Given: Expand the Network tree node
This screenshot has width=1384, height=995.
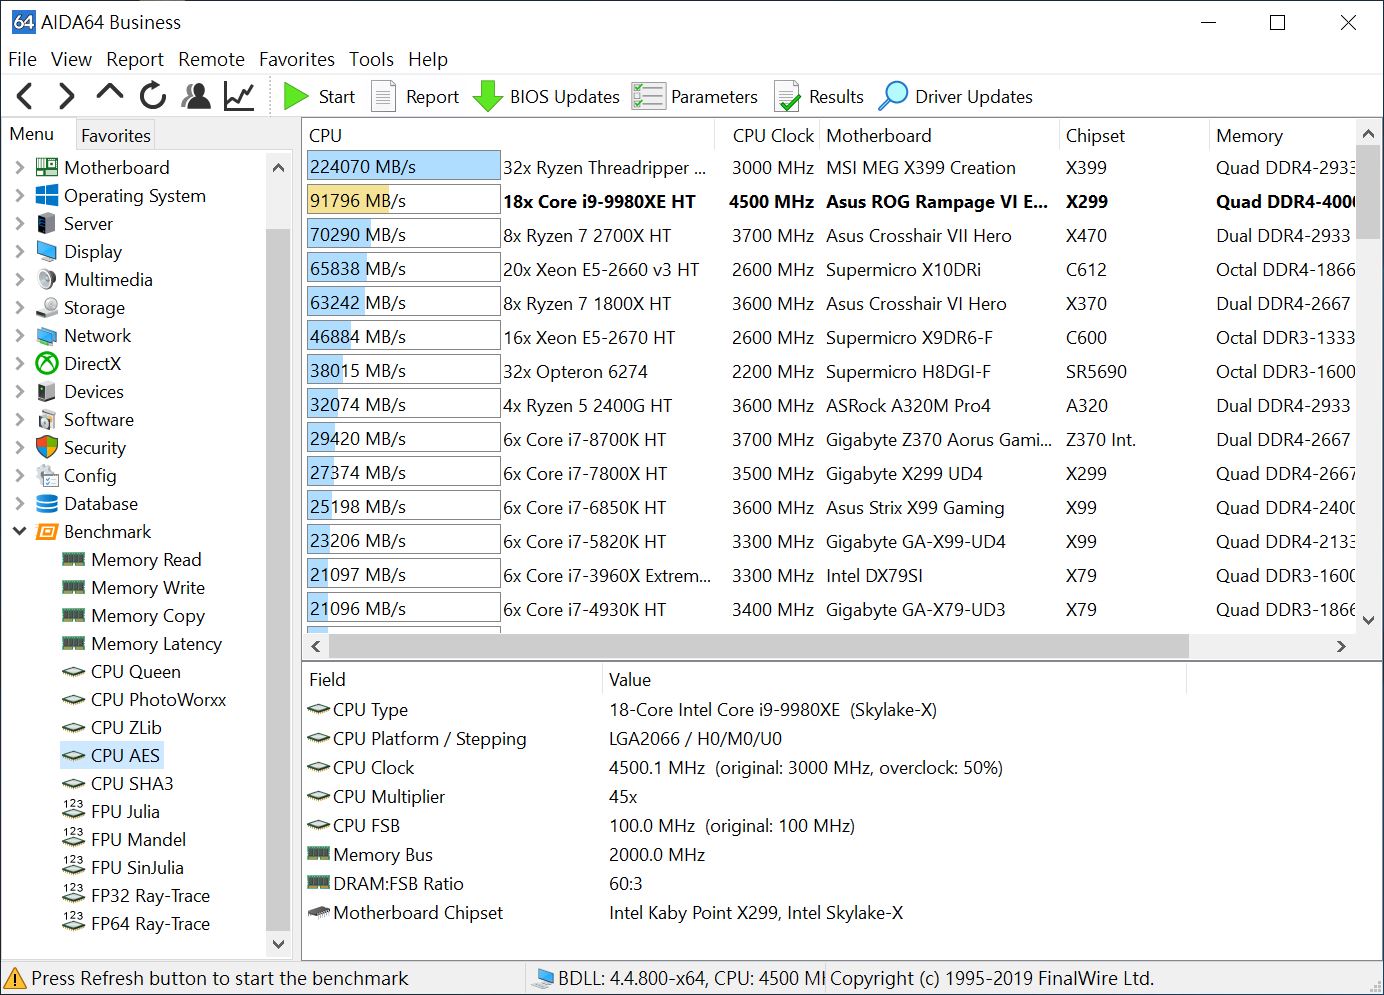Looking at the screenshot, I should [19, 335].
